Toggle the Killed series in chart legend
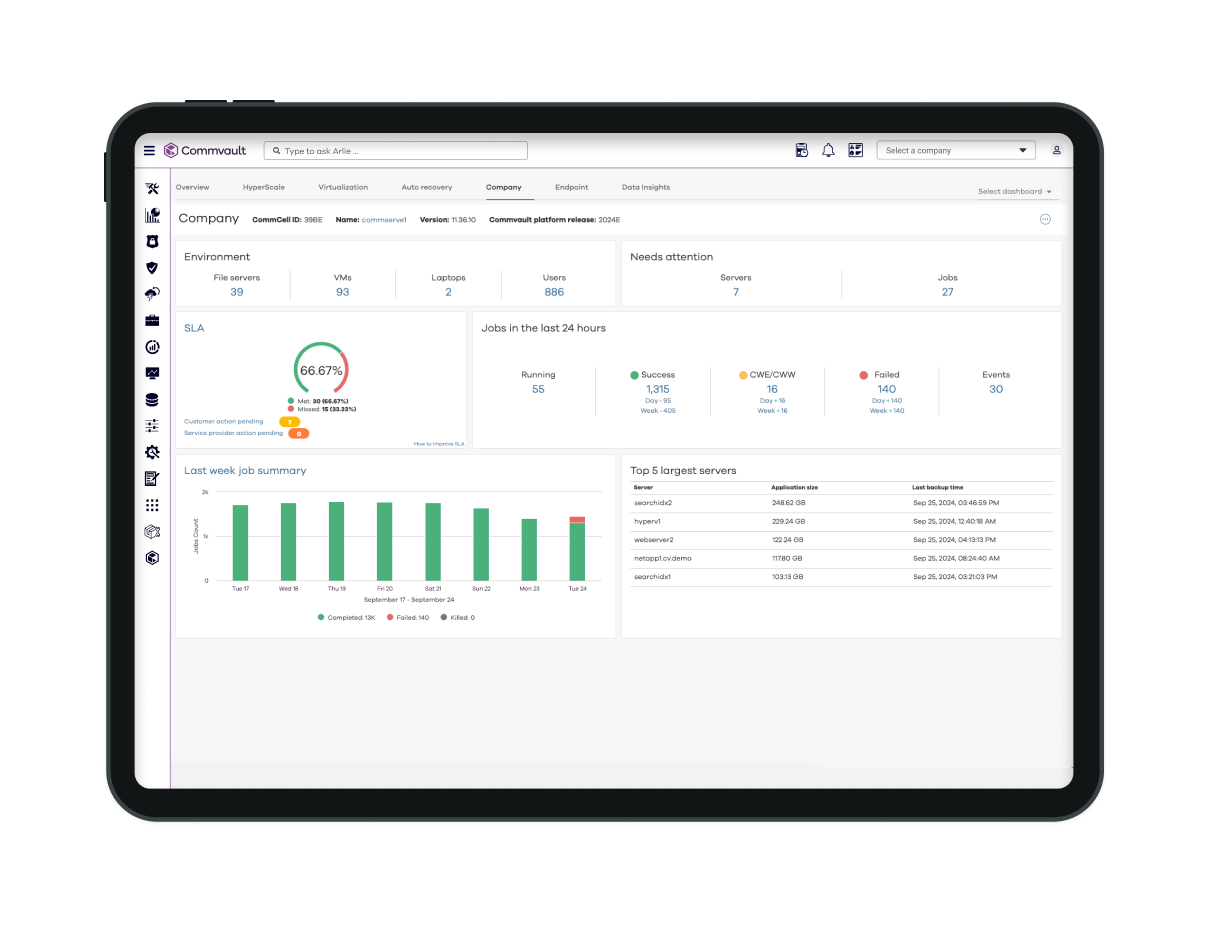Screen dimensions: 1208x929 [457, 618]
